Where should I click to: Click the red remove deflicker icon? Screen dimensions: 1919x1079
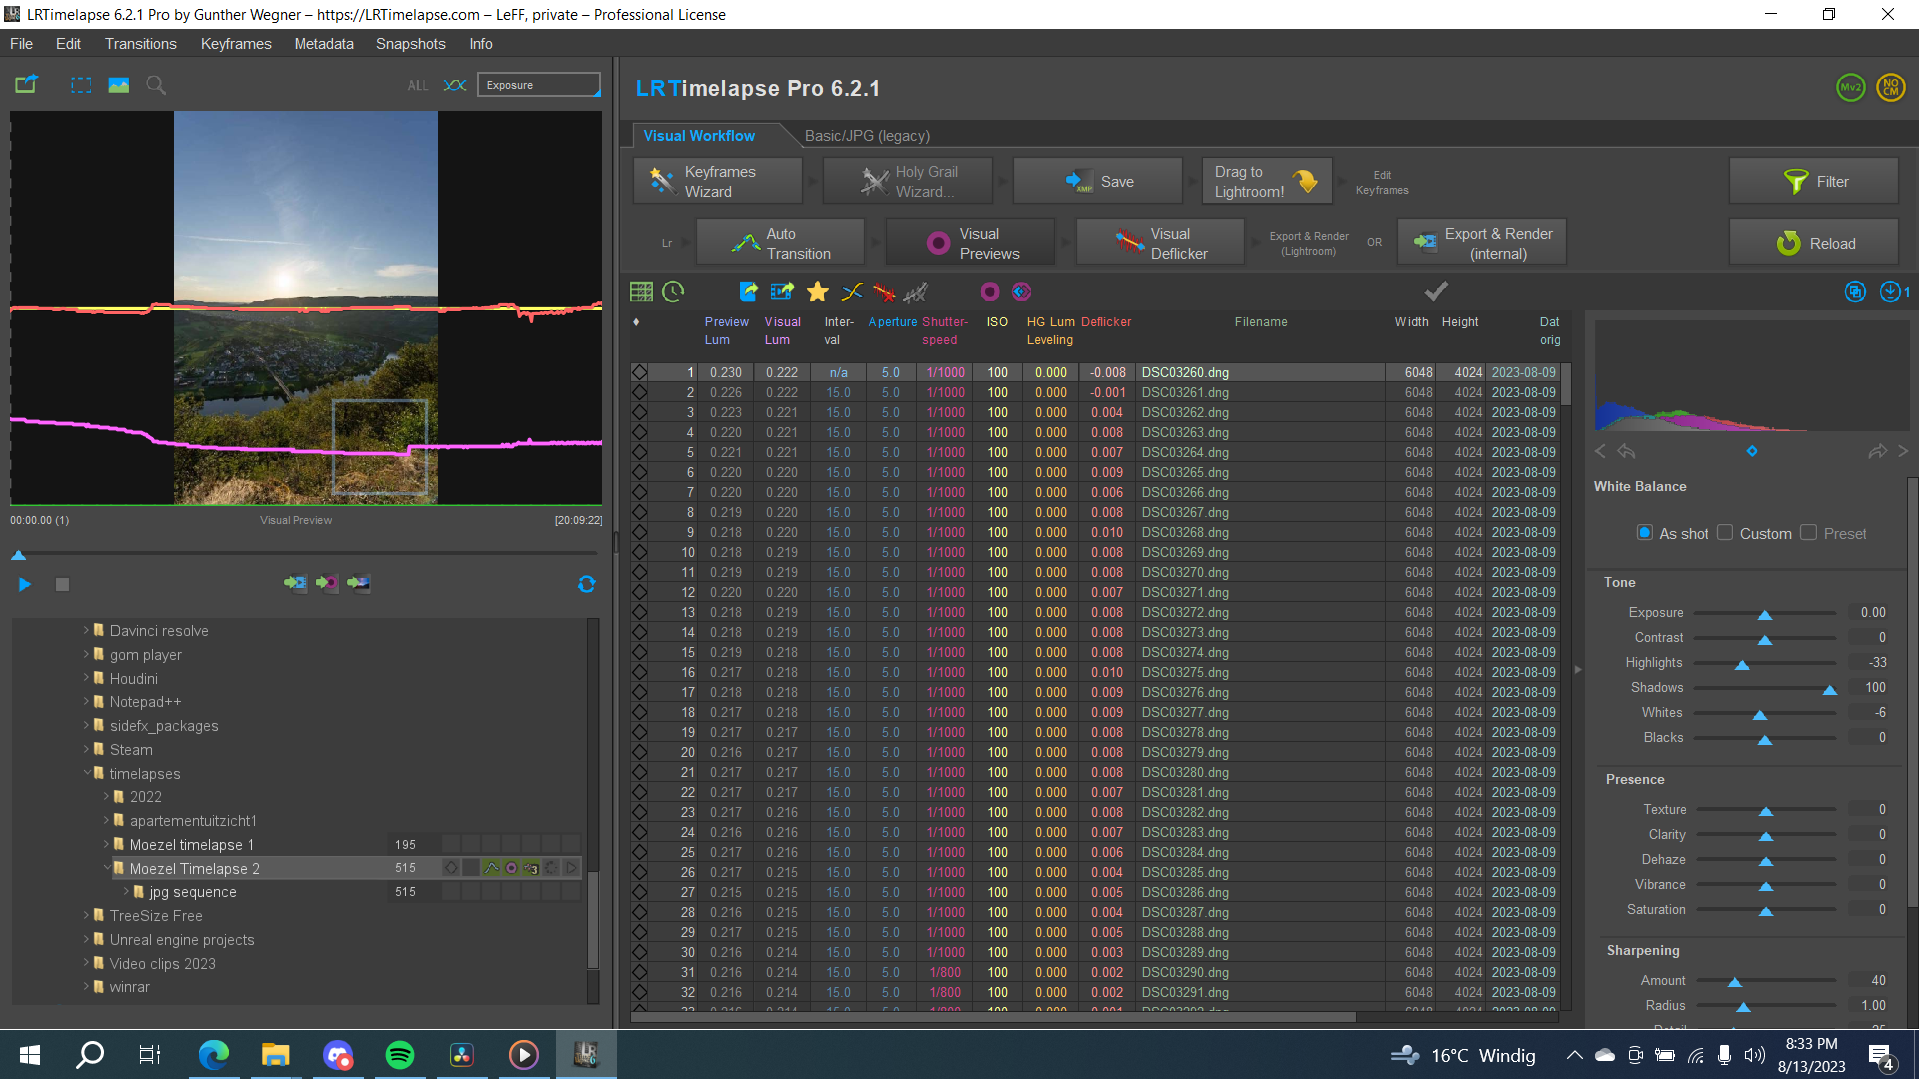[x=884, y=292]
